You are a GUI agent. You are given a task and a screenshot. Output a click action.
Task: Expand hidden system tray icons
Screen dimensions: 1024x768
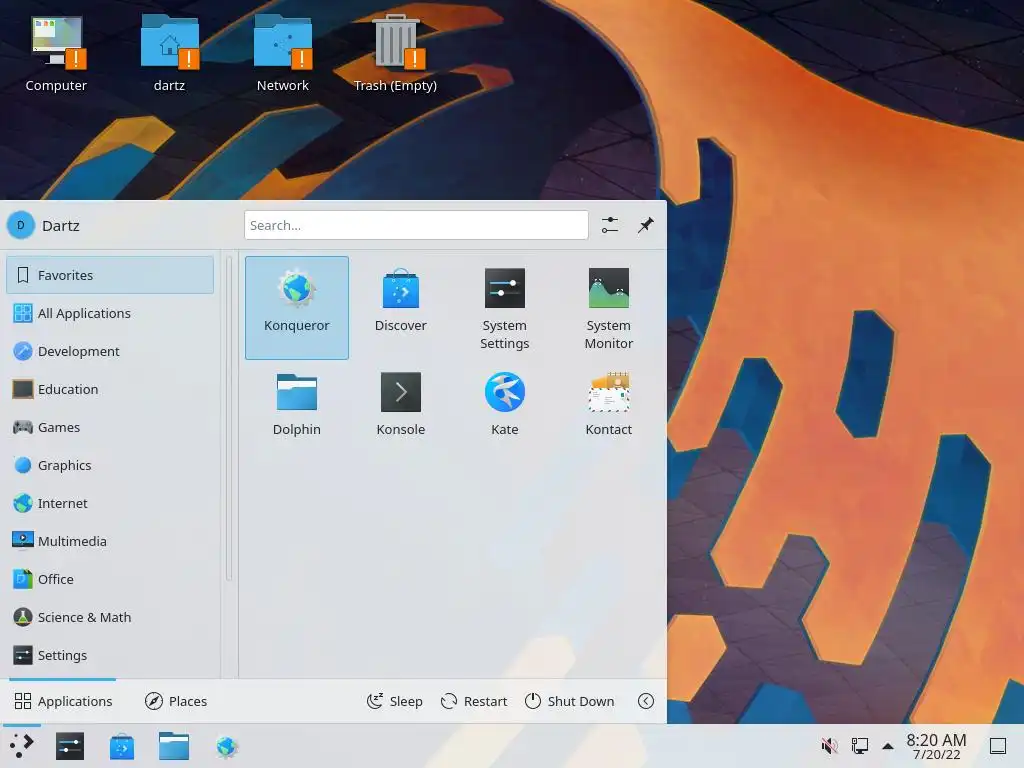click(888, 746)
